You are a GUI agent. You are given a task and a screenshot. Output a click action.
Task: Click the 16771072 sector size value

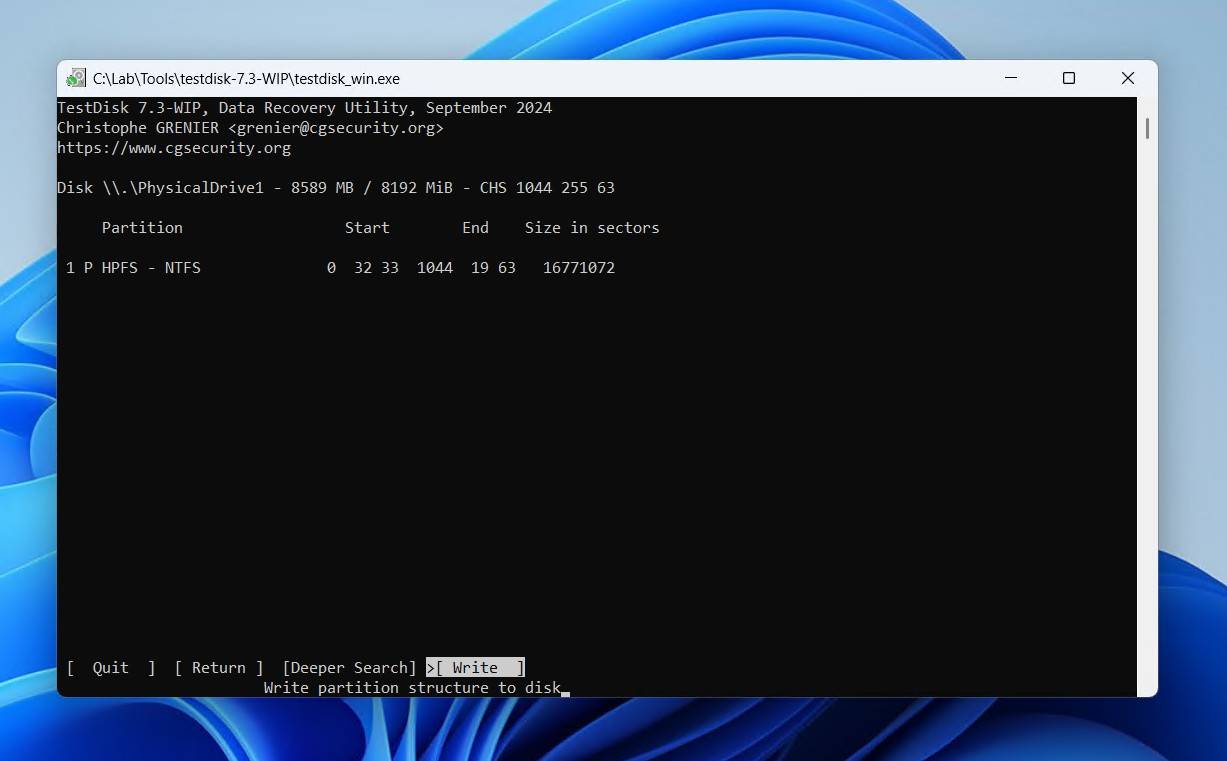[x=579, y=268]
